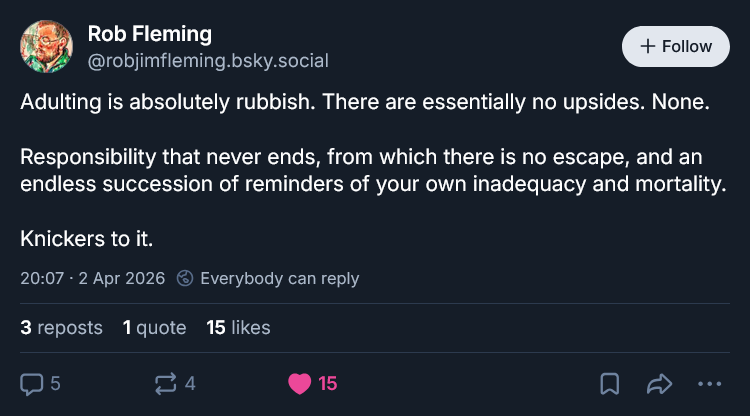View the list of 3 reposts
This screenshot has height=416, width=750.
(61, 327)
